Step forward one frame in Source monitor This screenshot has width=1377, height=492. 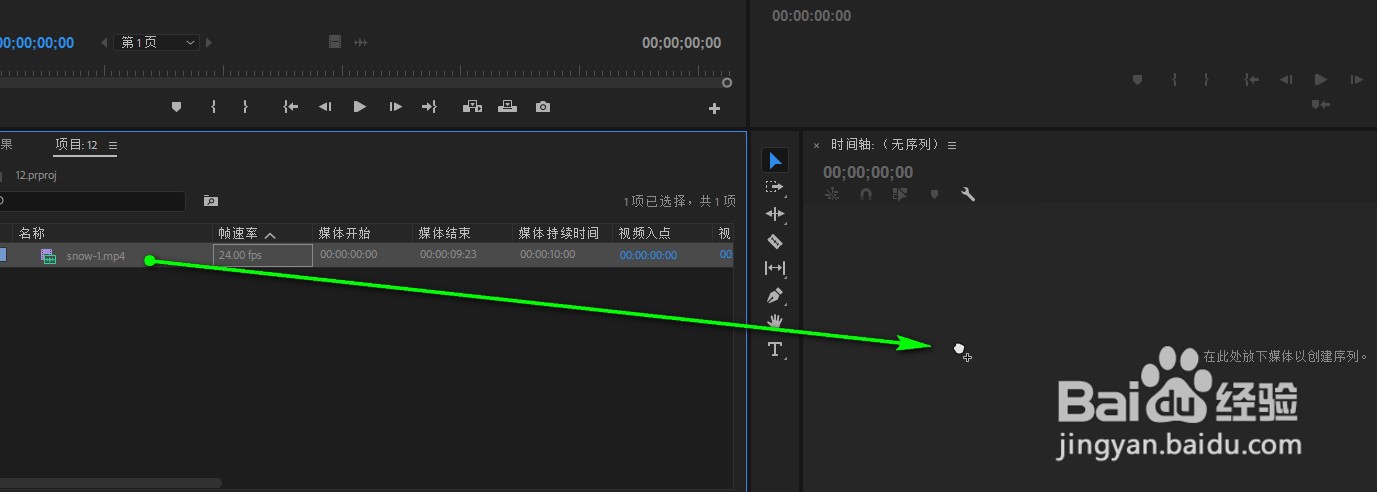(x=396, y=107)
